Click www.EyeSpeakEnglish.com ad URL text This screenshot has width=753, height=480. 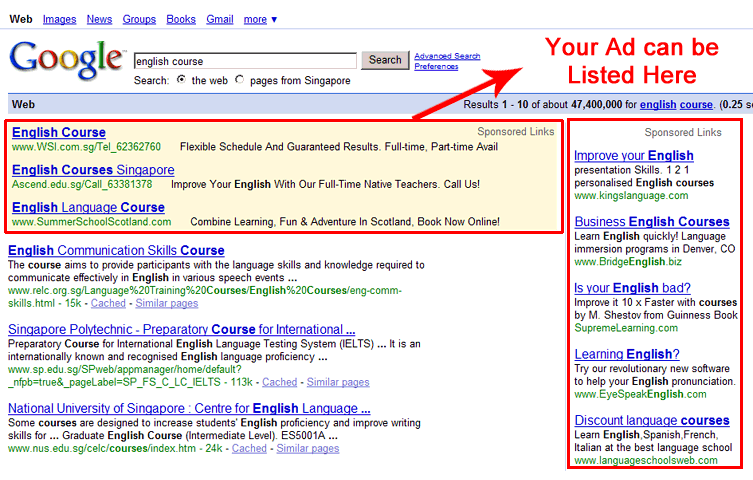tap(641, 395)
